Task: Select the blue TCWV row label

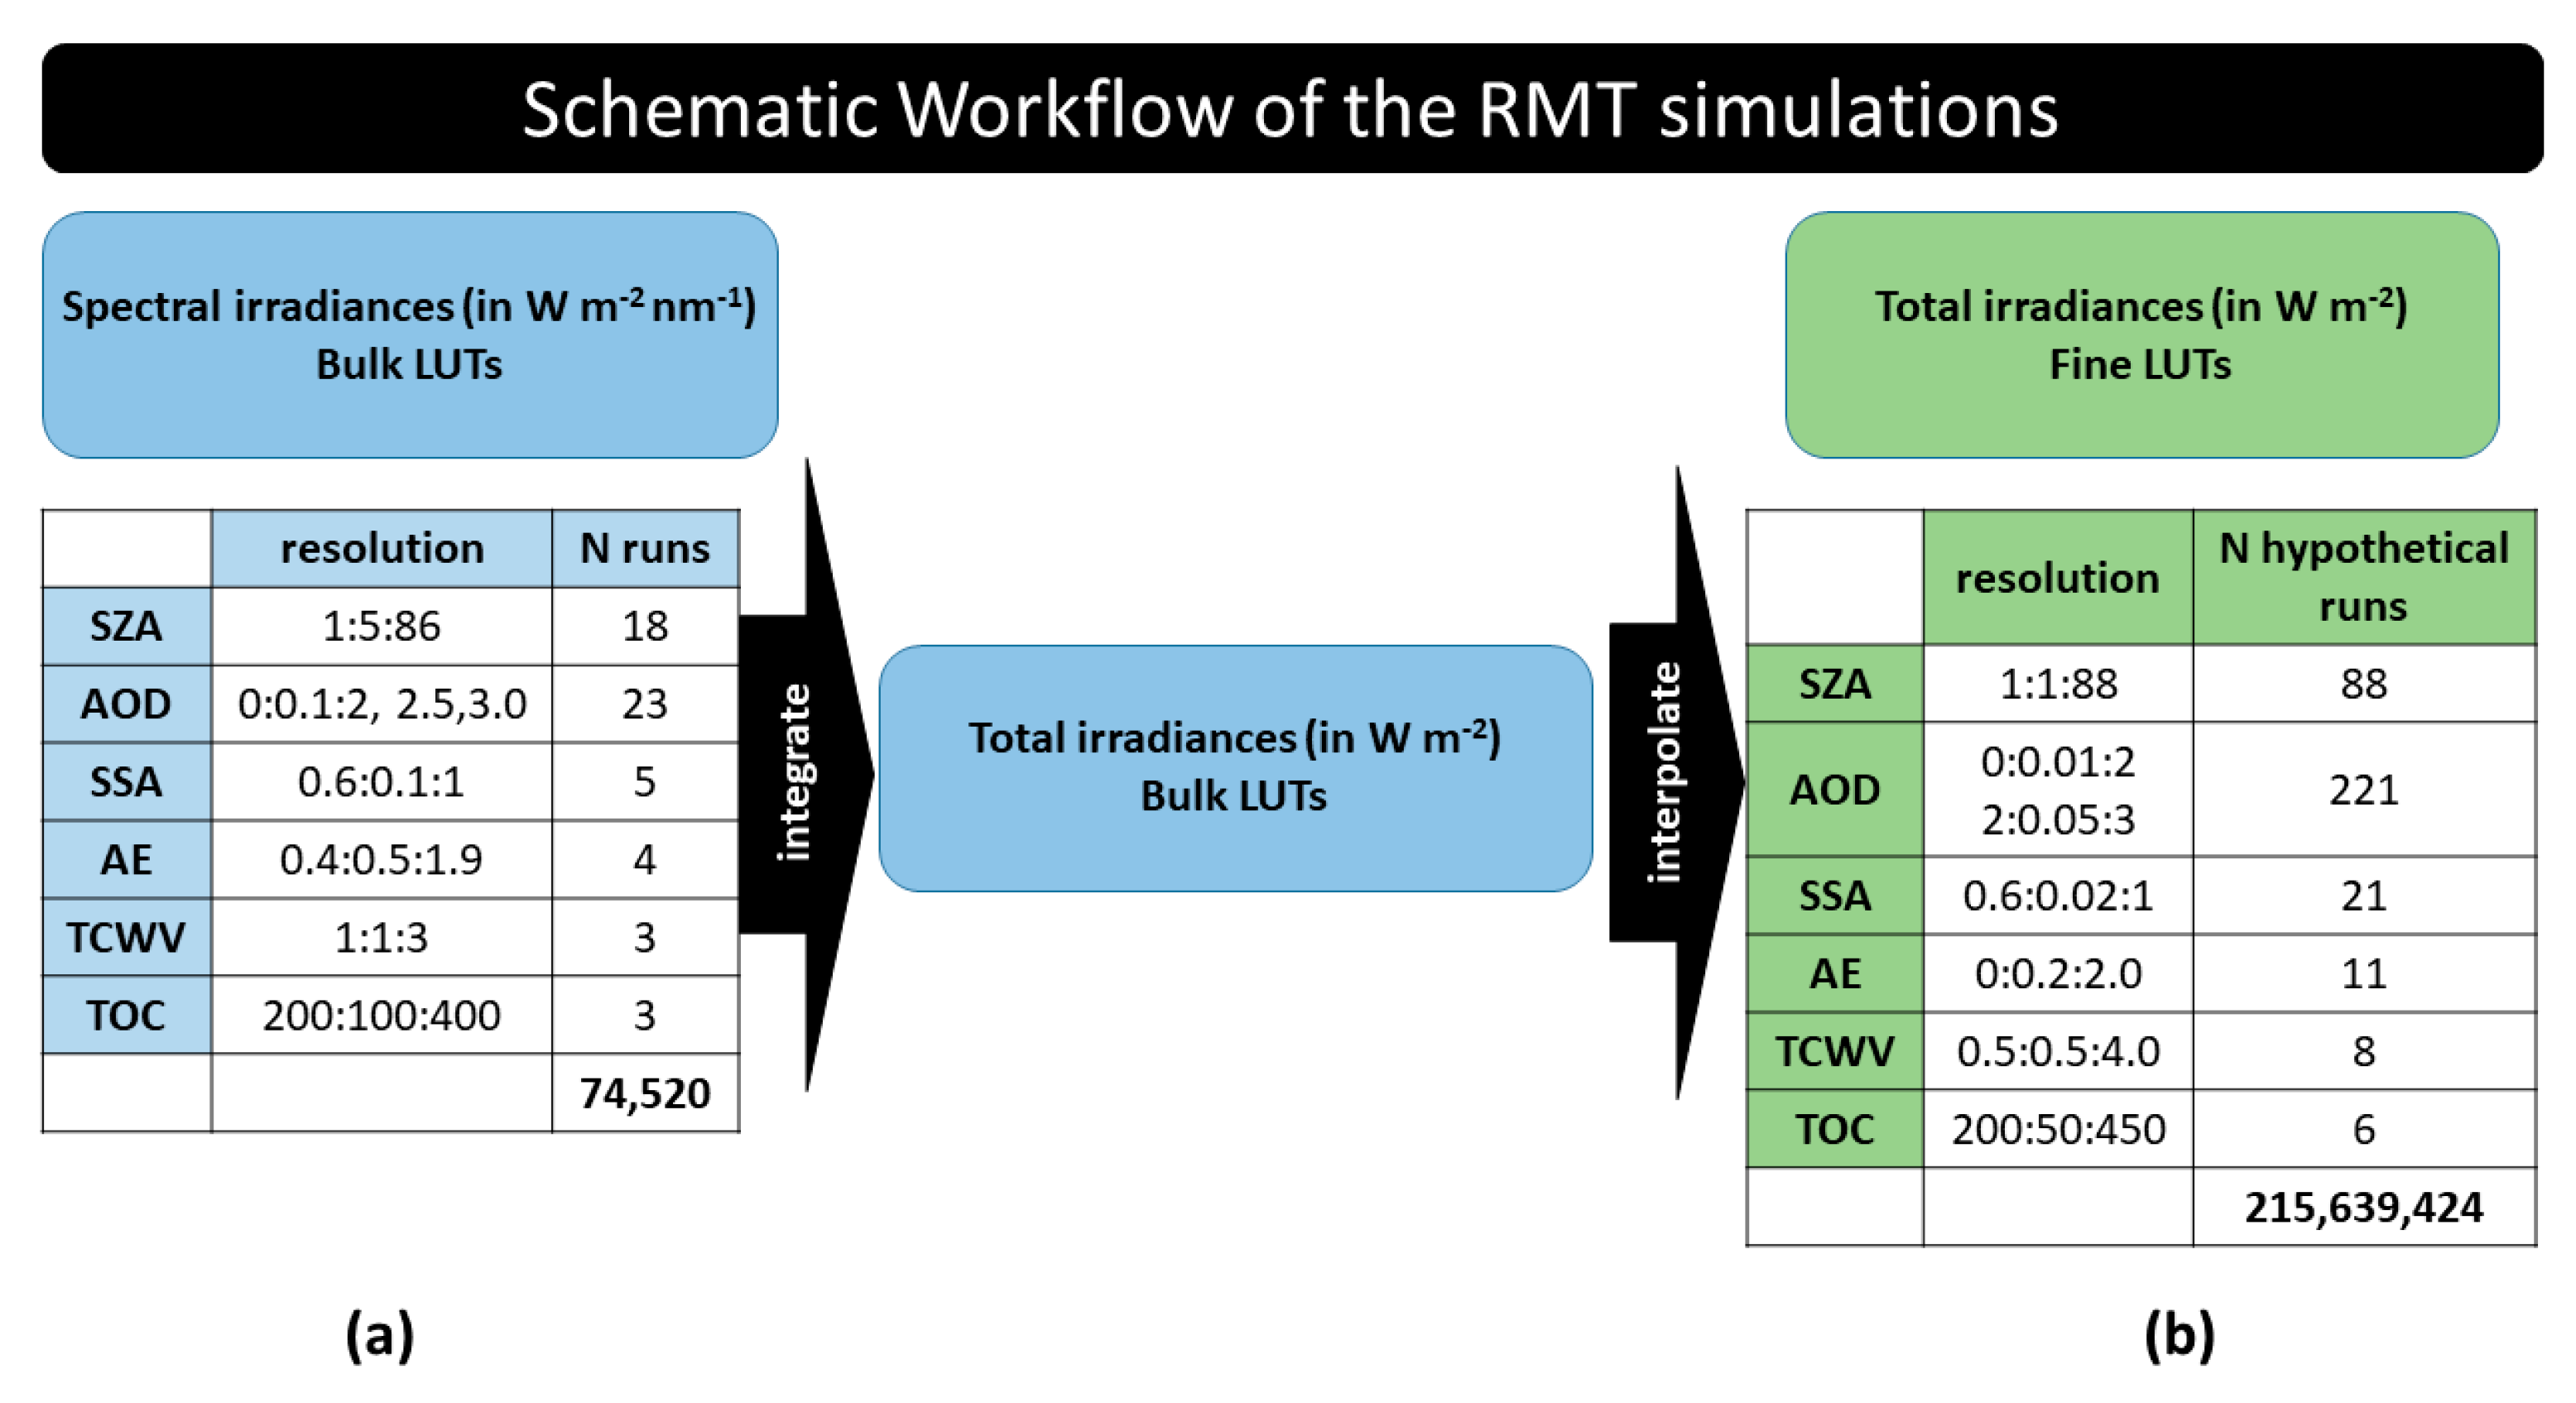Action: 126,937
